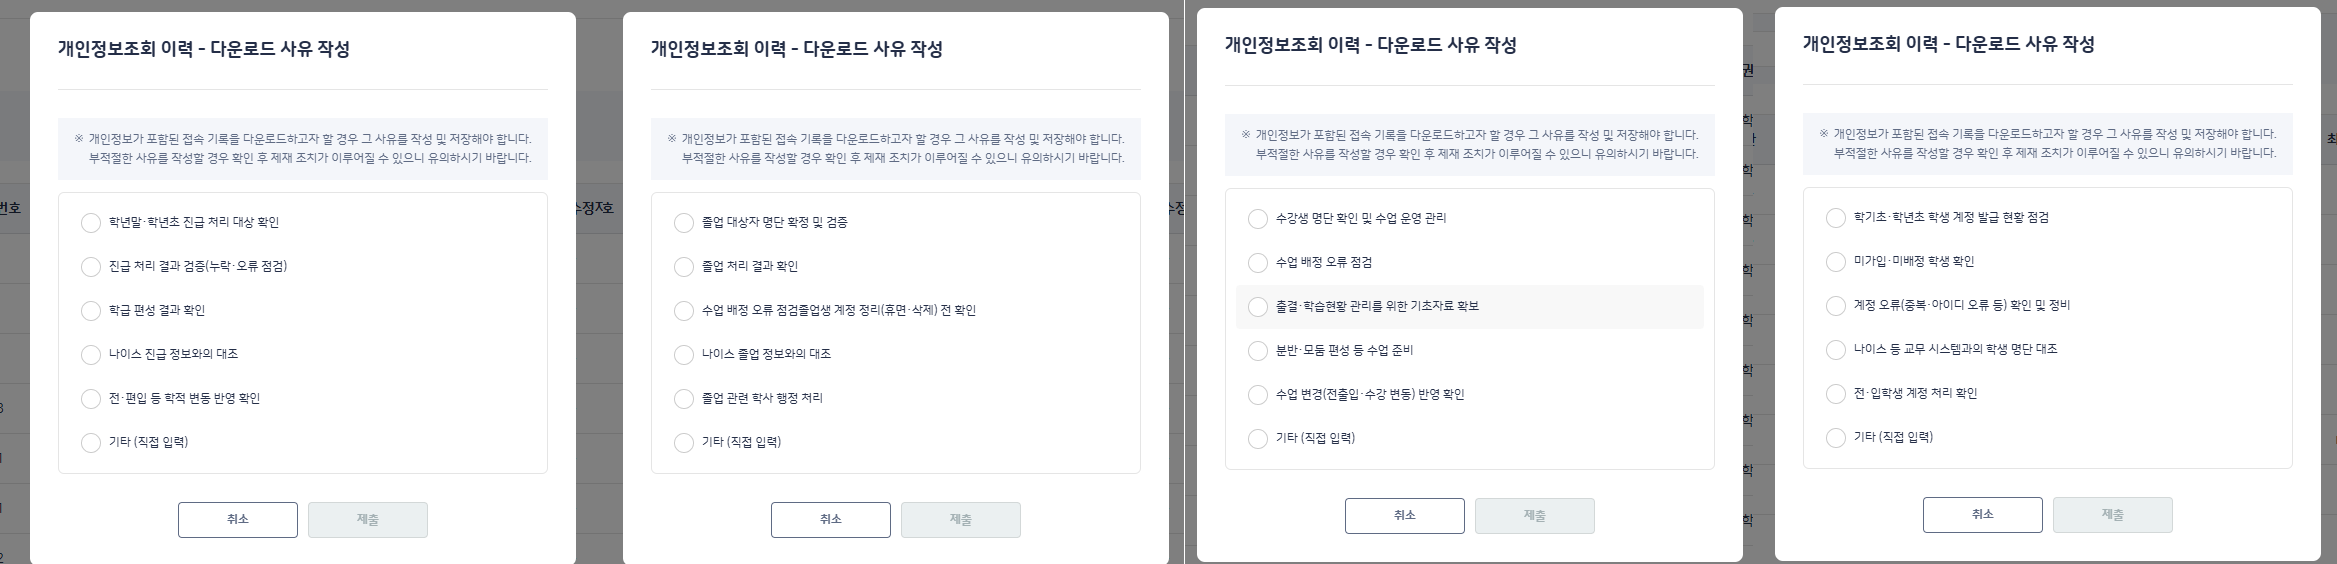The image size is (2337, 564).
Task: Pick '계정 오류(중복·아이디 오류 등) 확인 및 정비'
Action: (1836, 305)
